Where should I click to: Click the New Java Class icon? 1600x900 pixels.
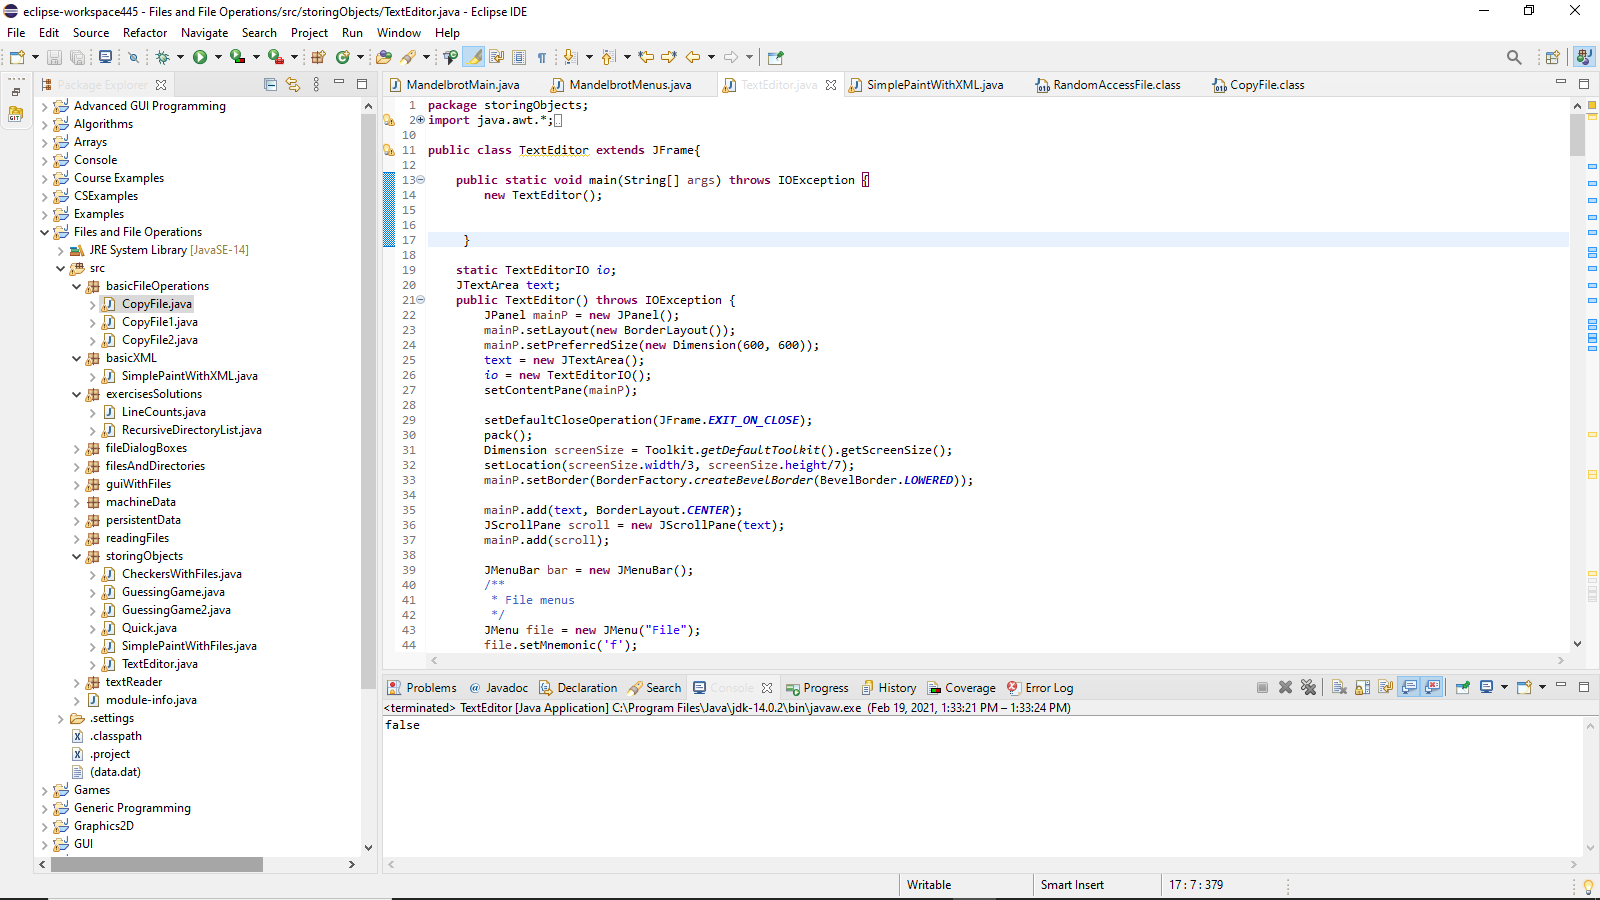point(343,57)
